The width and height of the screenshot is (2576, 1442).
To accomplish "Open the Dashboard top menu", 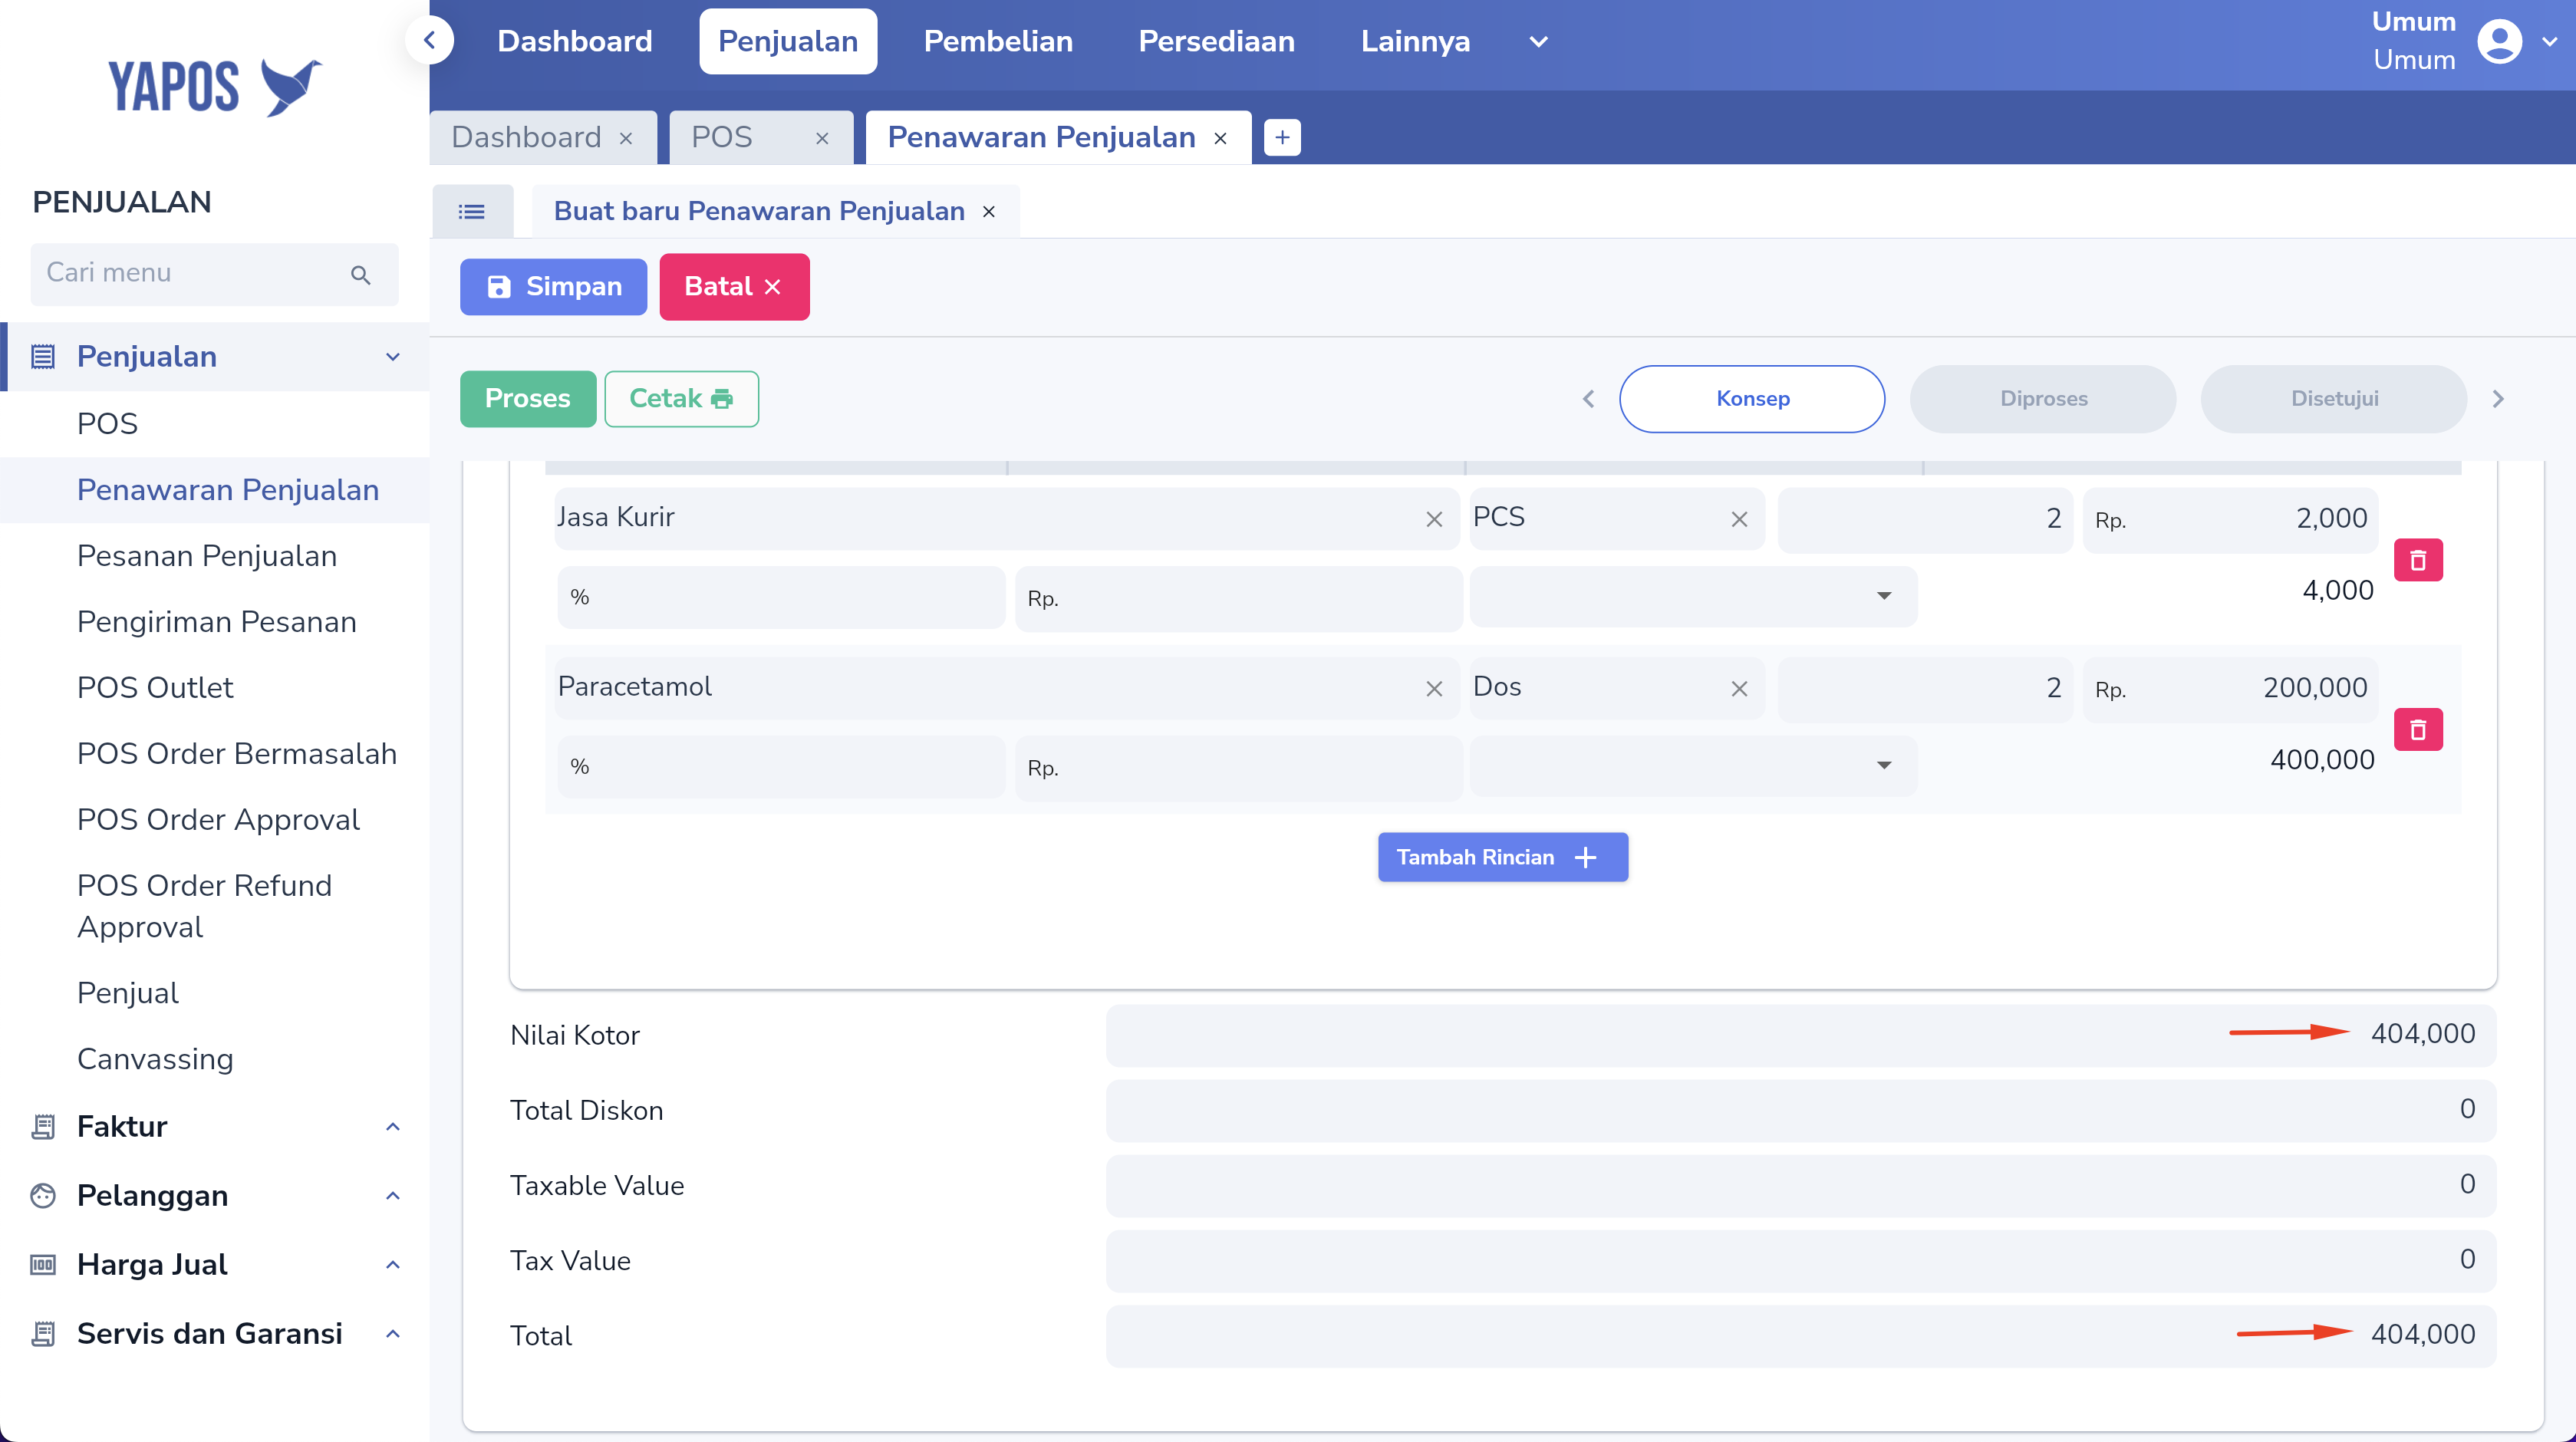I will 575,41.
